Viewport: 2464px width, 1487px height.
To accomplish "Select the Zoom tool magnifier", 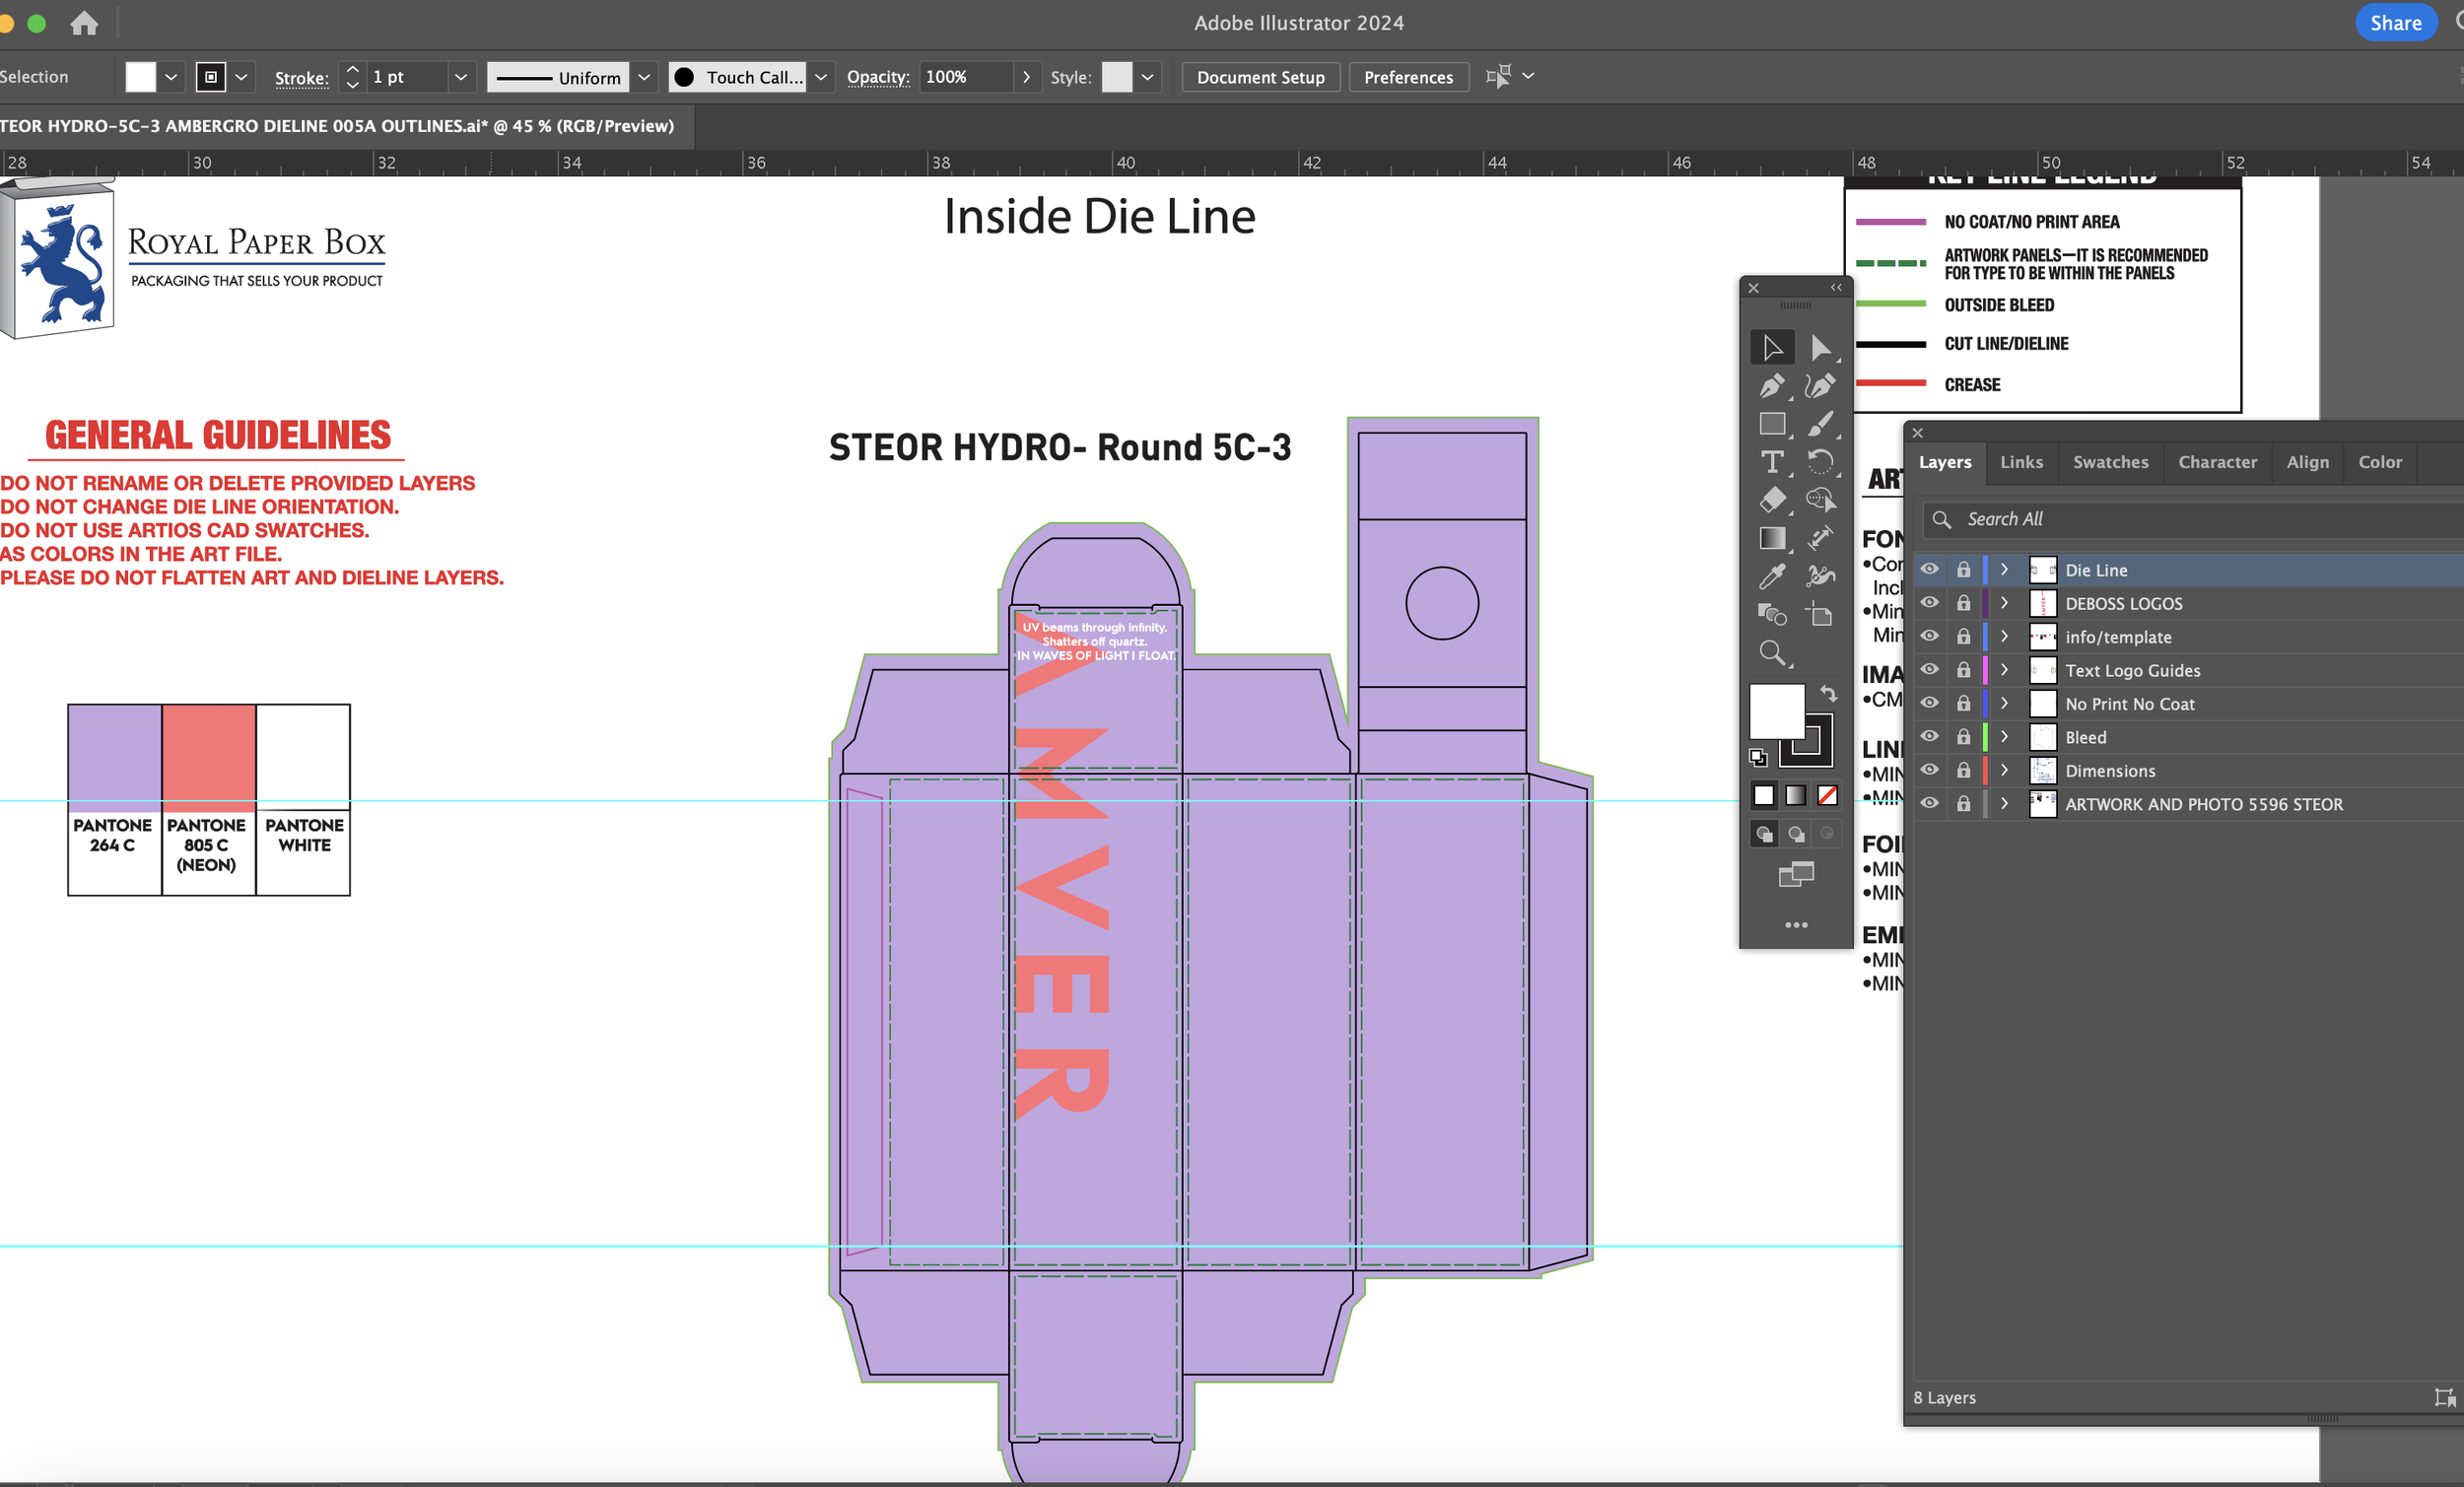I will [1772, 653].
